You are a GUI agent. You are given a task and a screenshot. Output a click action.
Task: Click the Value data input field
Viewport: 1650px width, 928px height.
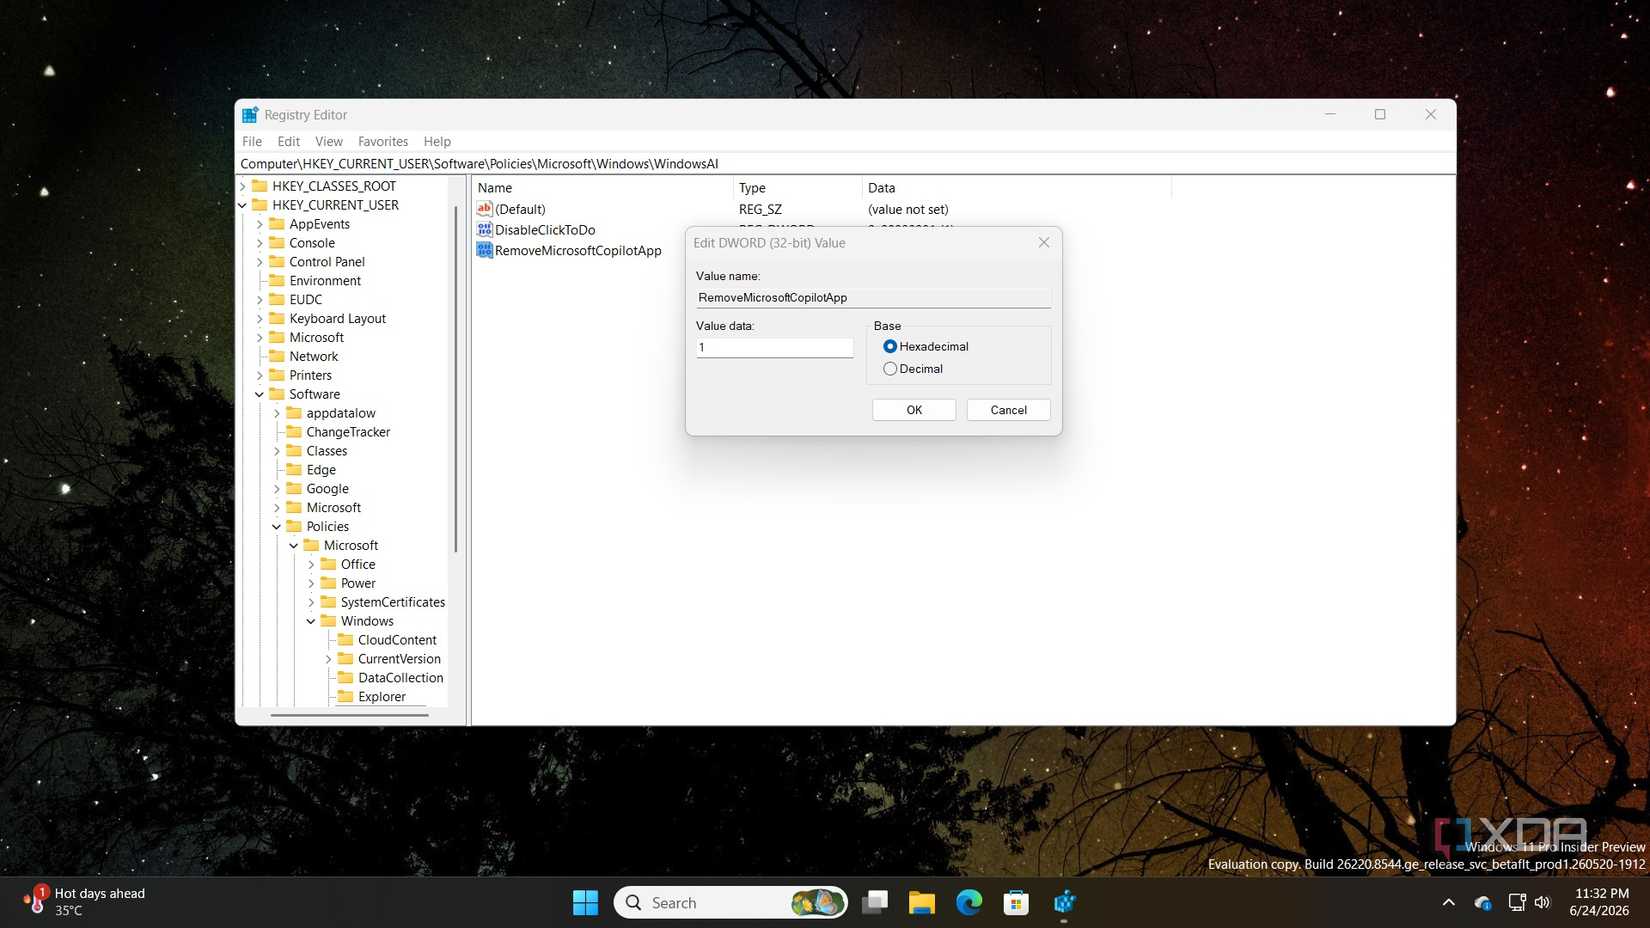[775, 347]
